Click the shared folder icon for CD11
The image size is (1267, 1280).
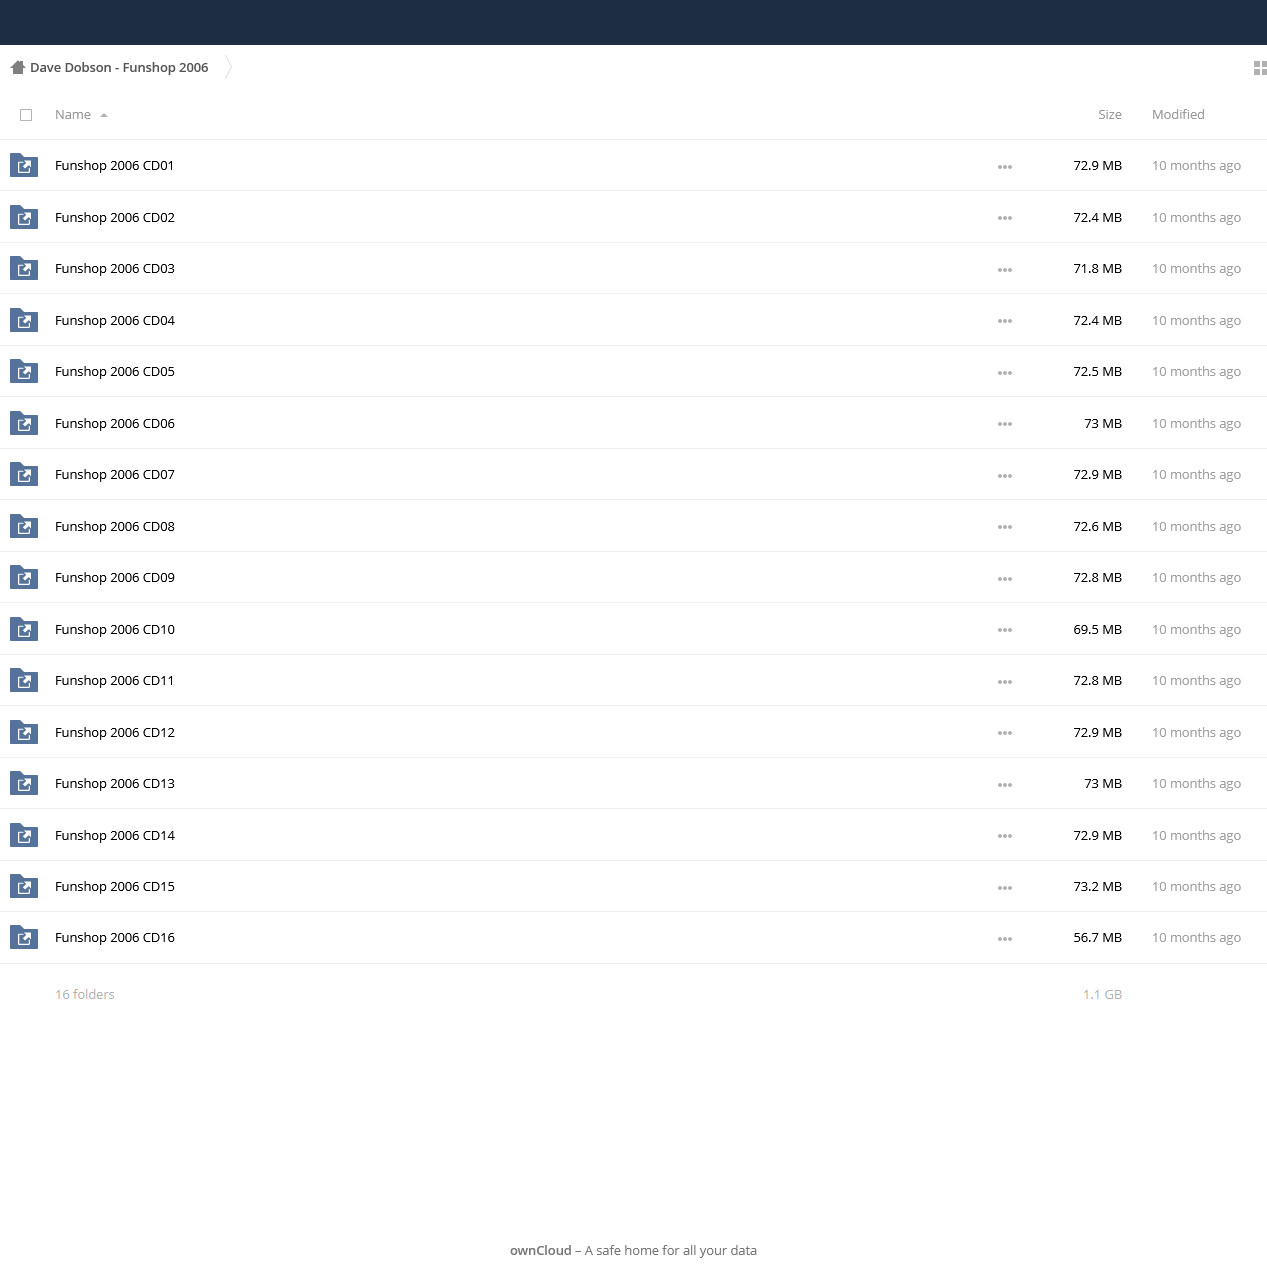tap(24, 680)
